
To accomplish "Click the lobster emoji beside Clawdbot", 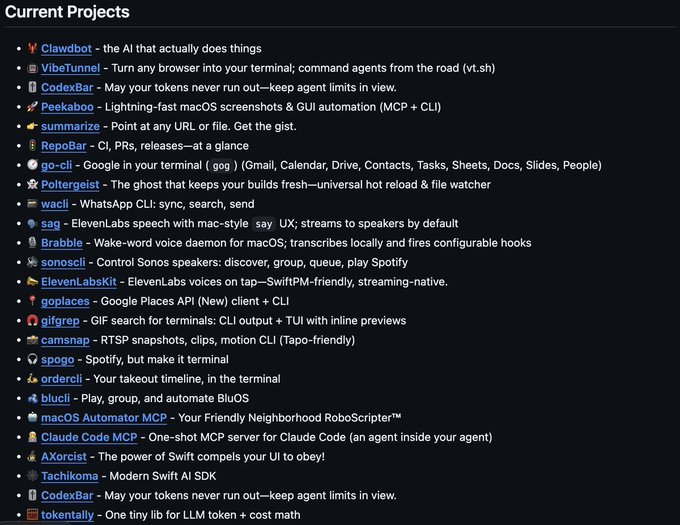I will (x=33, y=48).
